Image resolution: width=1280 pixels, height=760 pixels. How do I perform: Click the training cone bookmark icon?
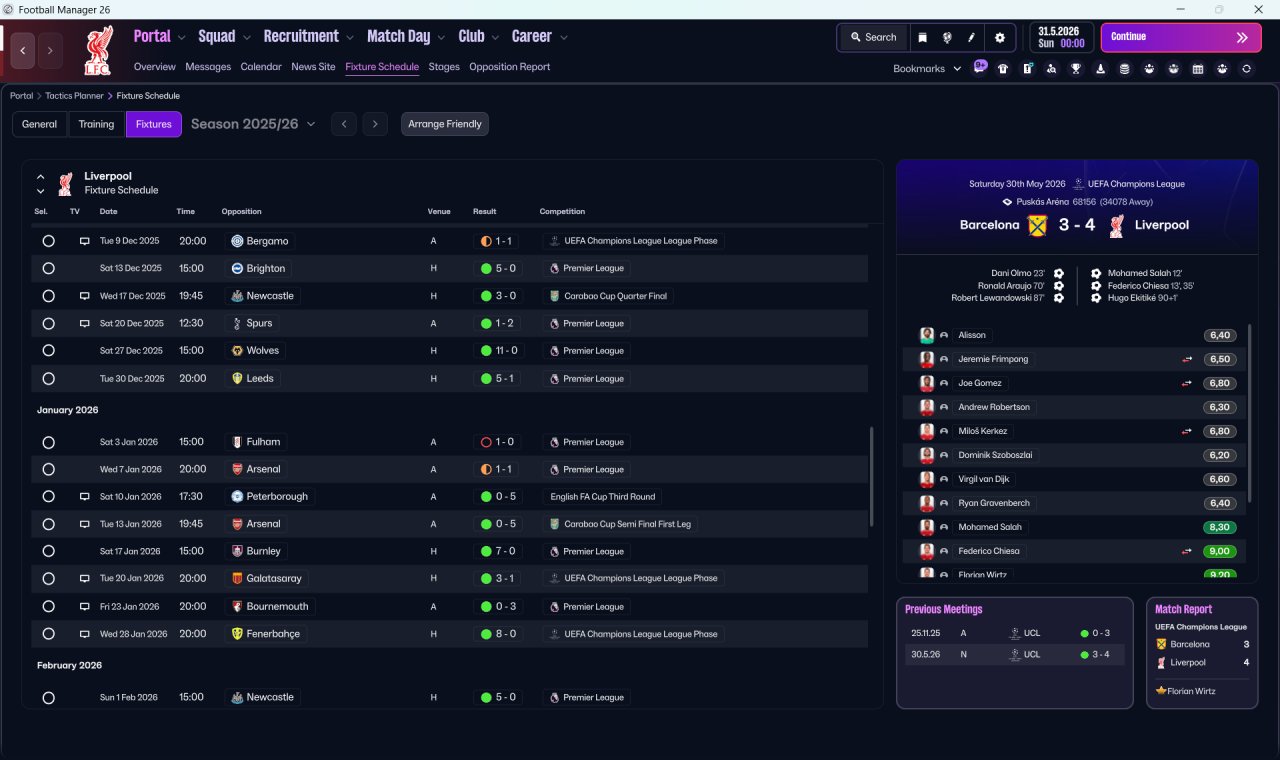click(x=1101, y=69)
